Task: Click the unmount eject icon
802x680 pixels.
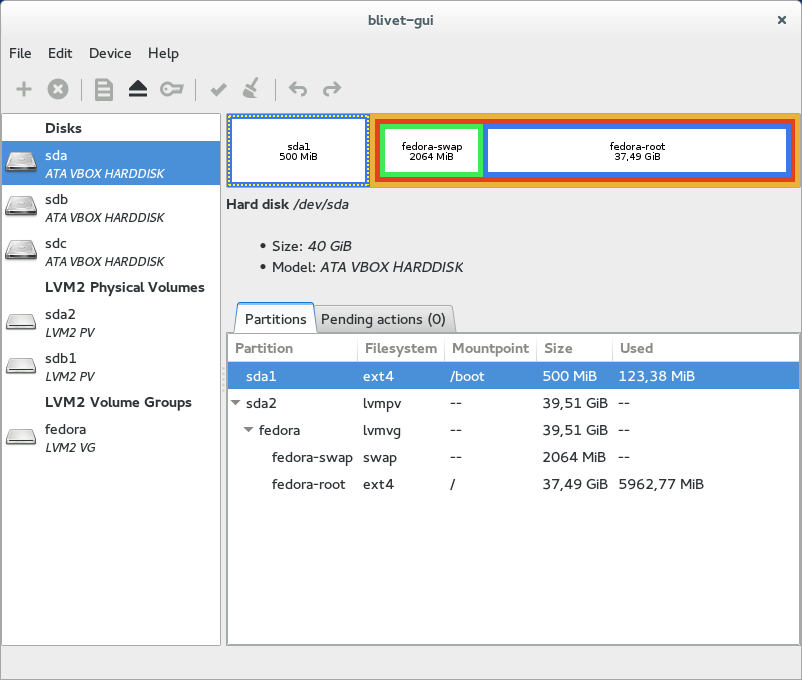Action: (137, 89)
